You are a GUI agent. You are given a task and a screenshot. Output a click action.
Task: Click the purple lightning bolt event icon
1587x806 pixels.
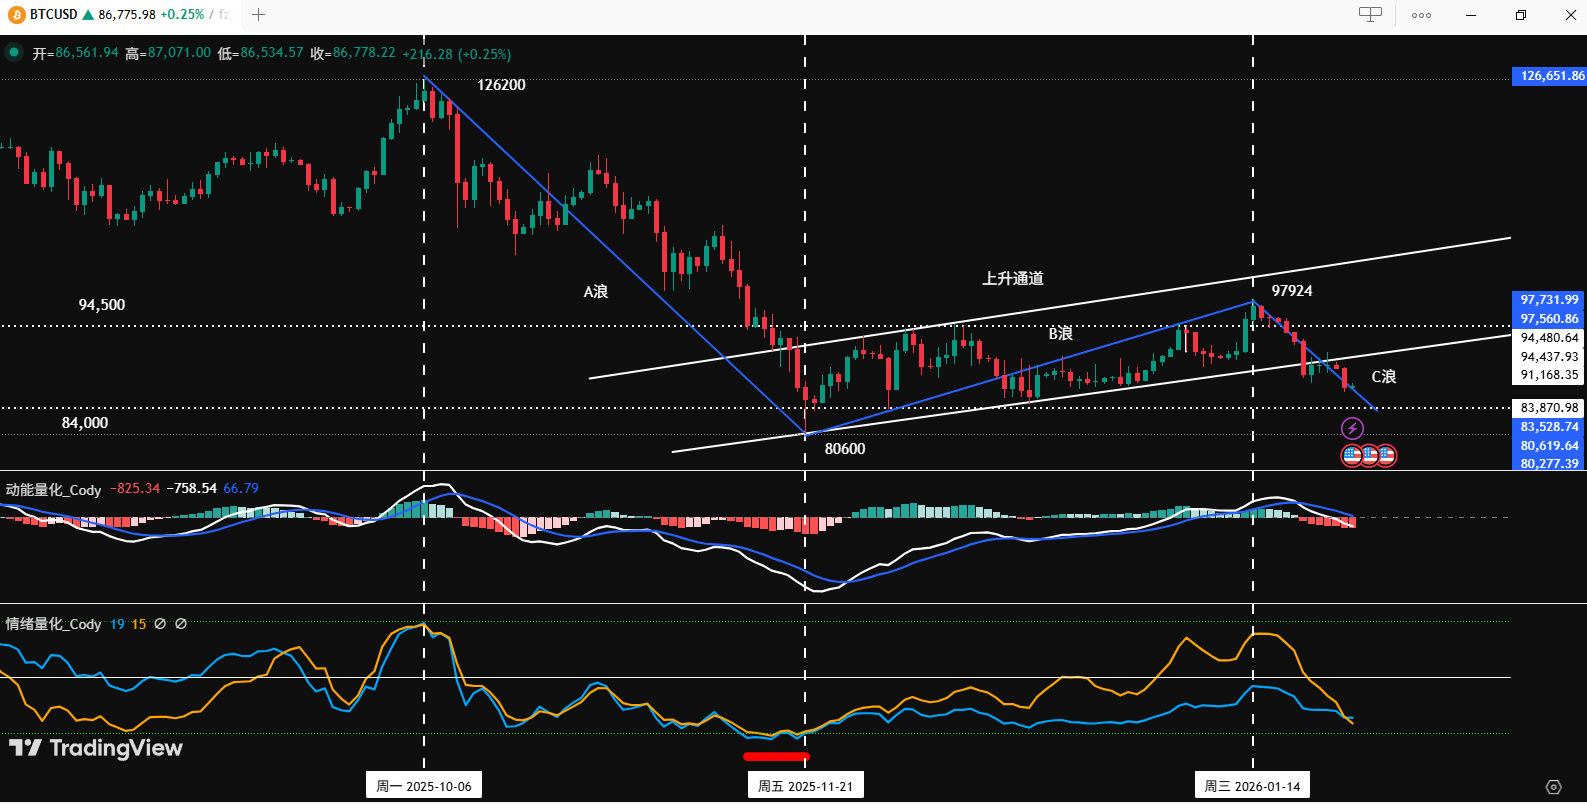[x=1352, y=429]
